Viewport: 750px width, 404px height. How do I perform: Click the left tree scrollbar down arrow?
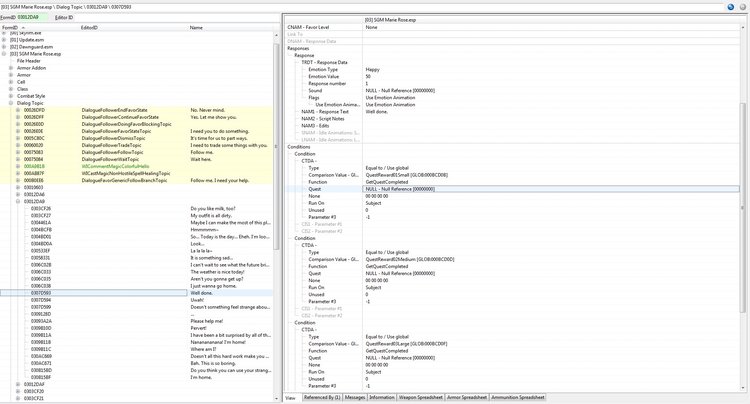coord(276,398)
